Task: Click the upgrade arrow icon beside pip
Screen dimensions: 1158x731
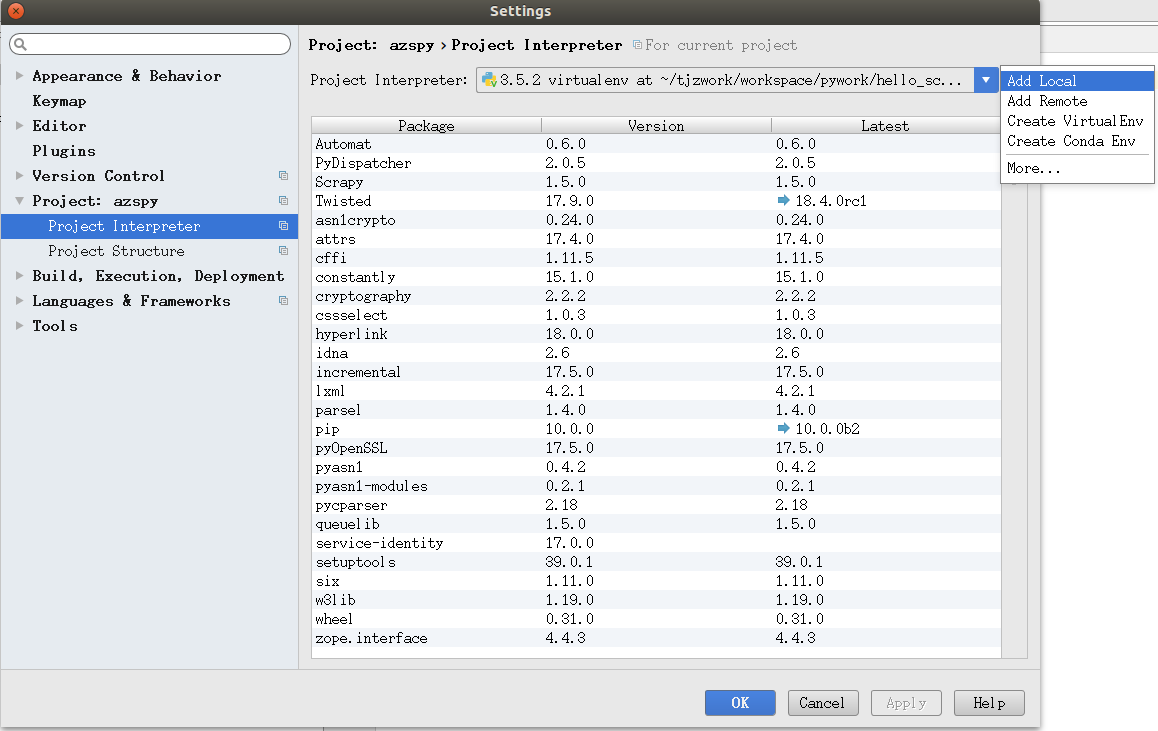Action: click(x=783, y=429)
